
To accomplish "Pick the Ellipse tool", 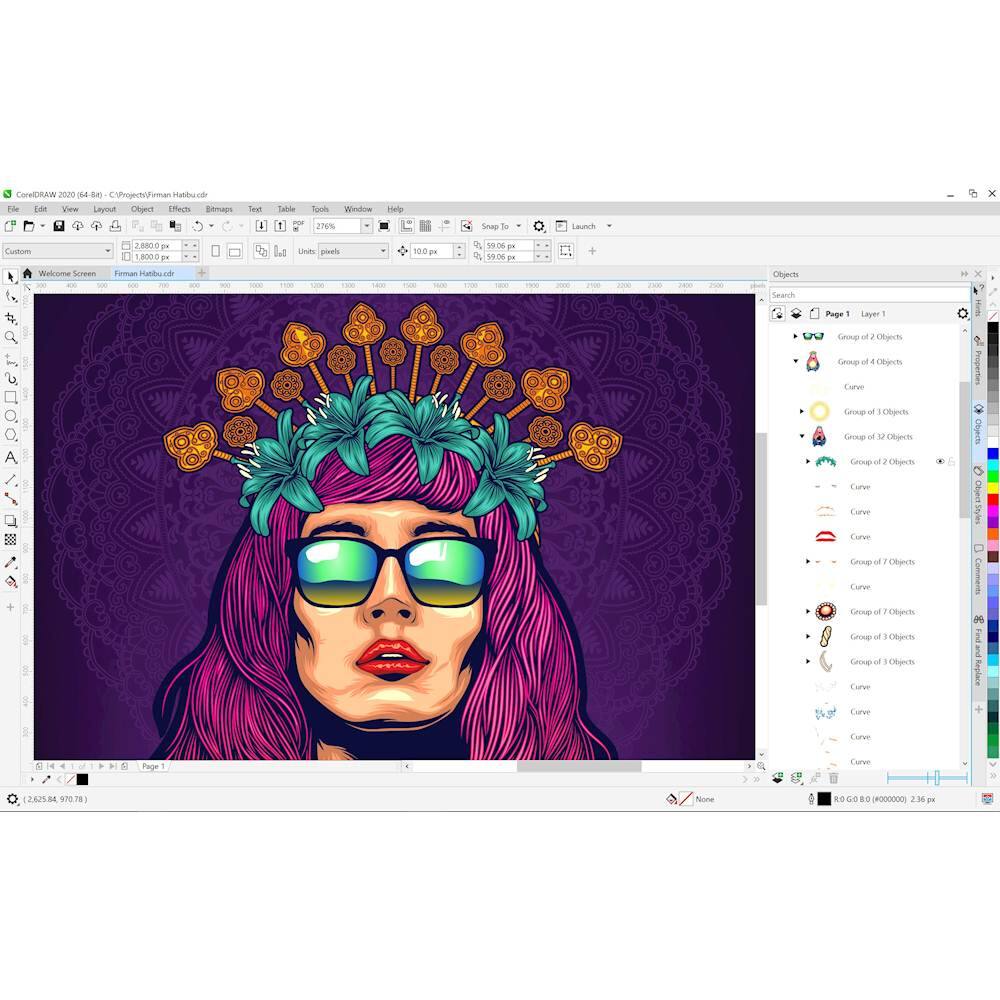I will 11,416.
